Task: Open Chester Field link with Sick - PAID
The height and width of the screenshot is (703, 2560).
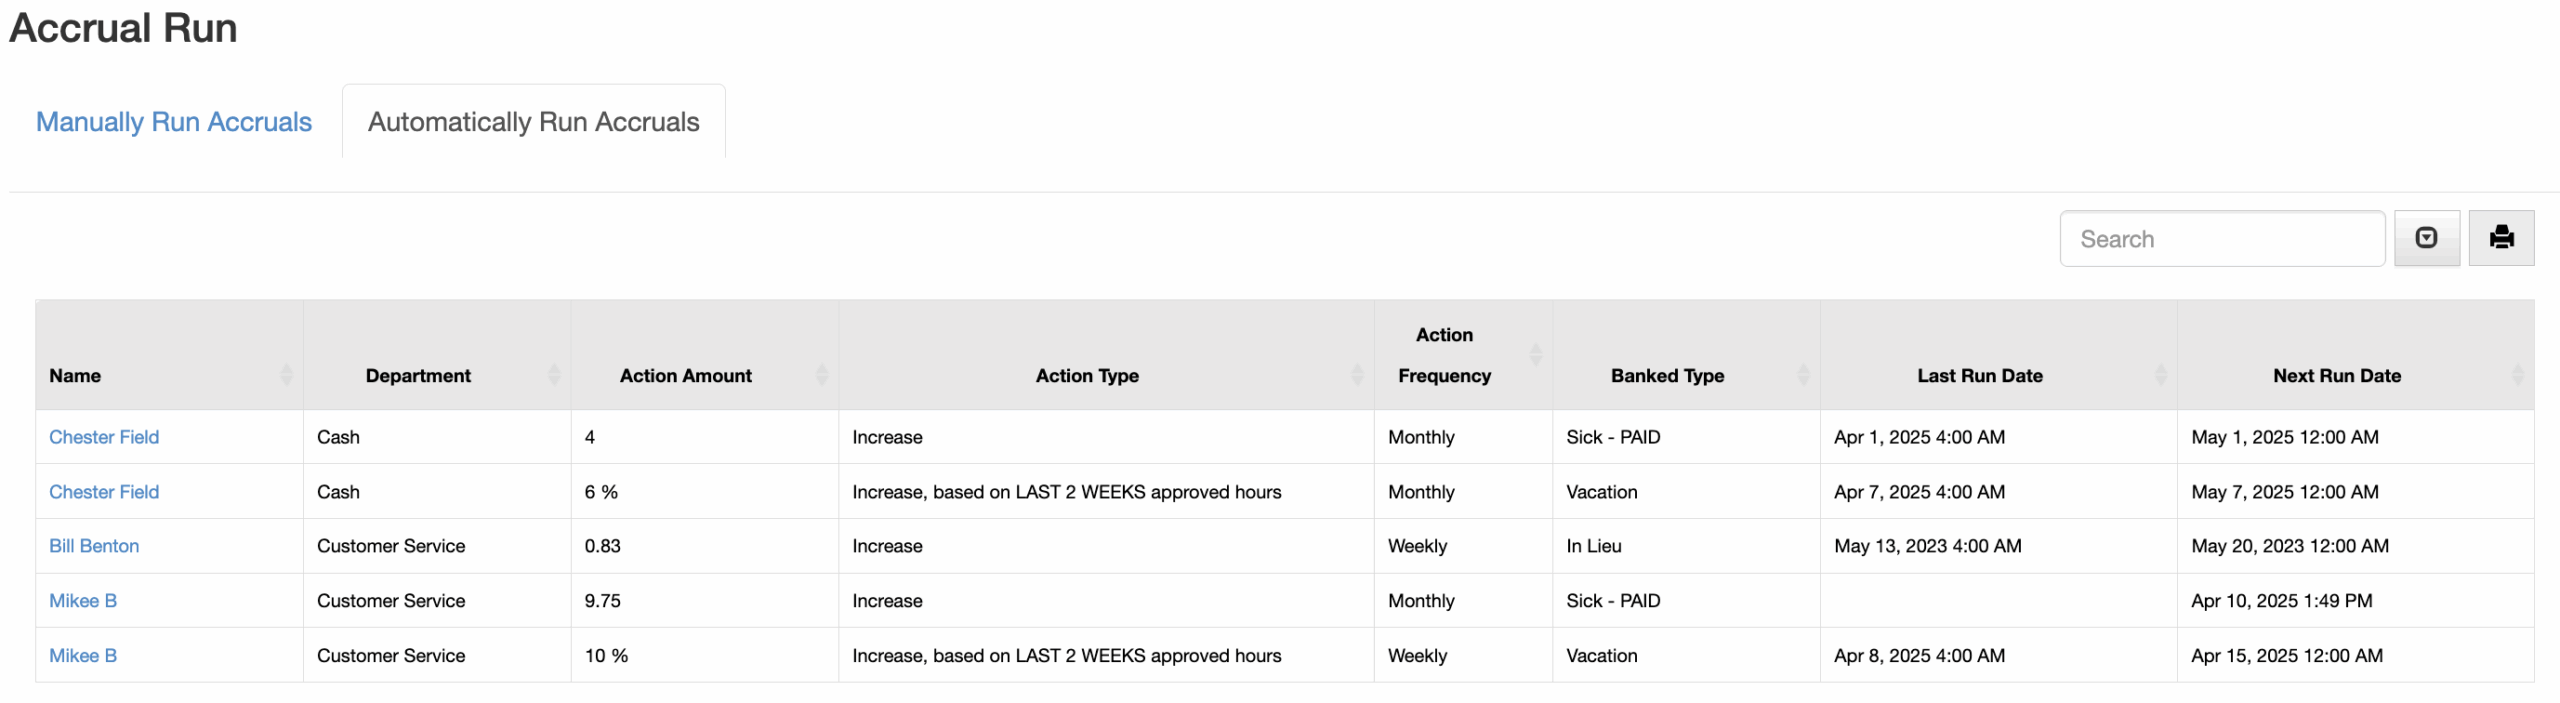Action: coord(104,437)
